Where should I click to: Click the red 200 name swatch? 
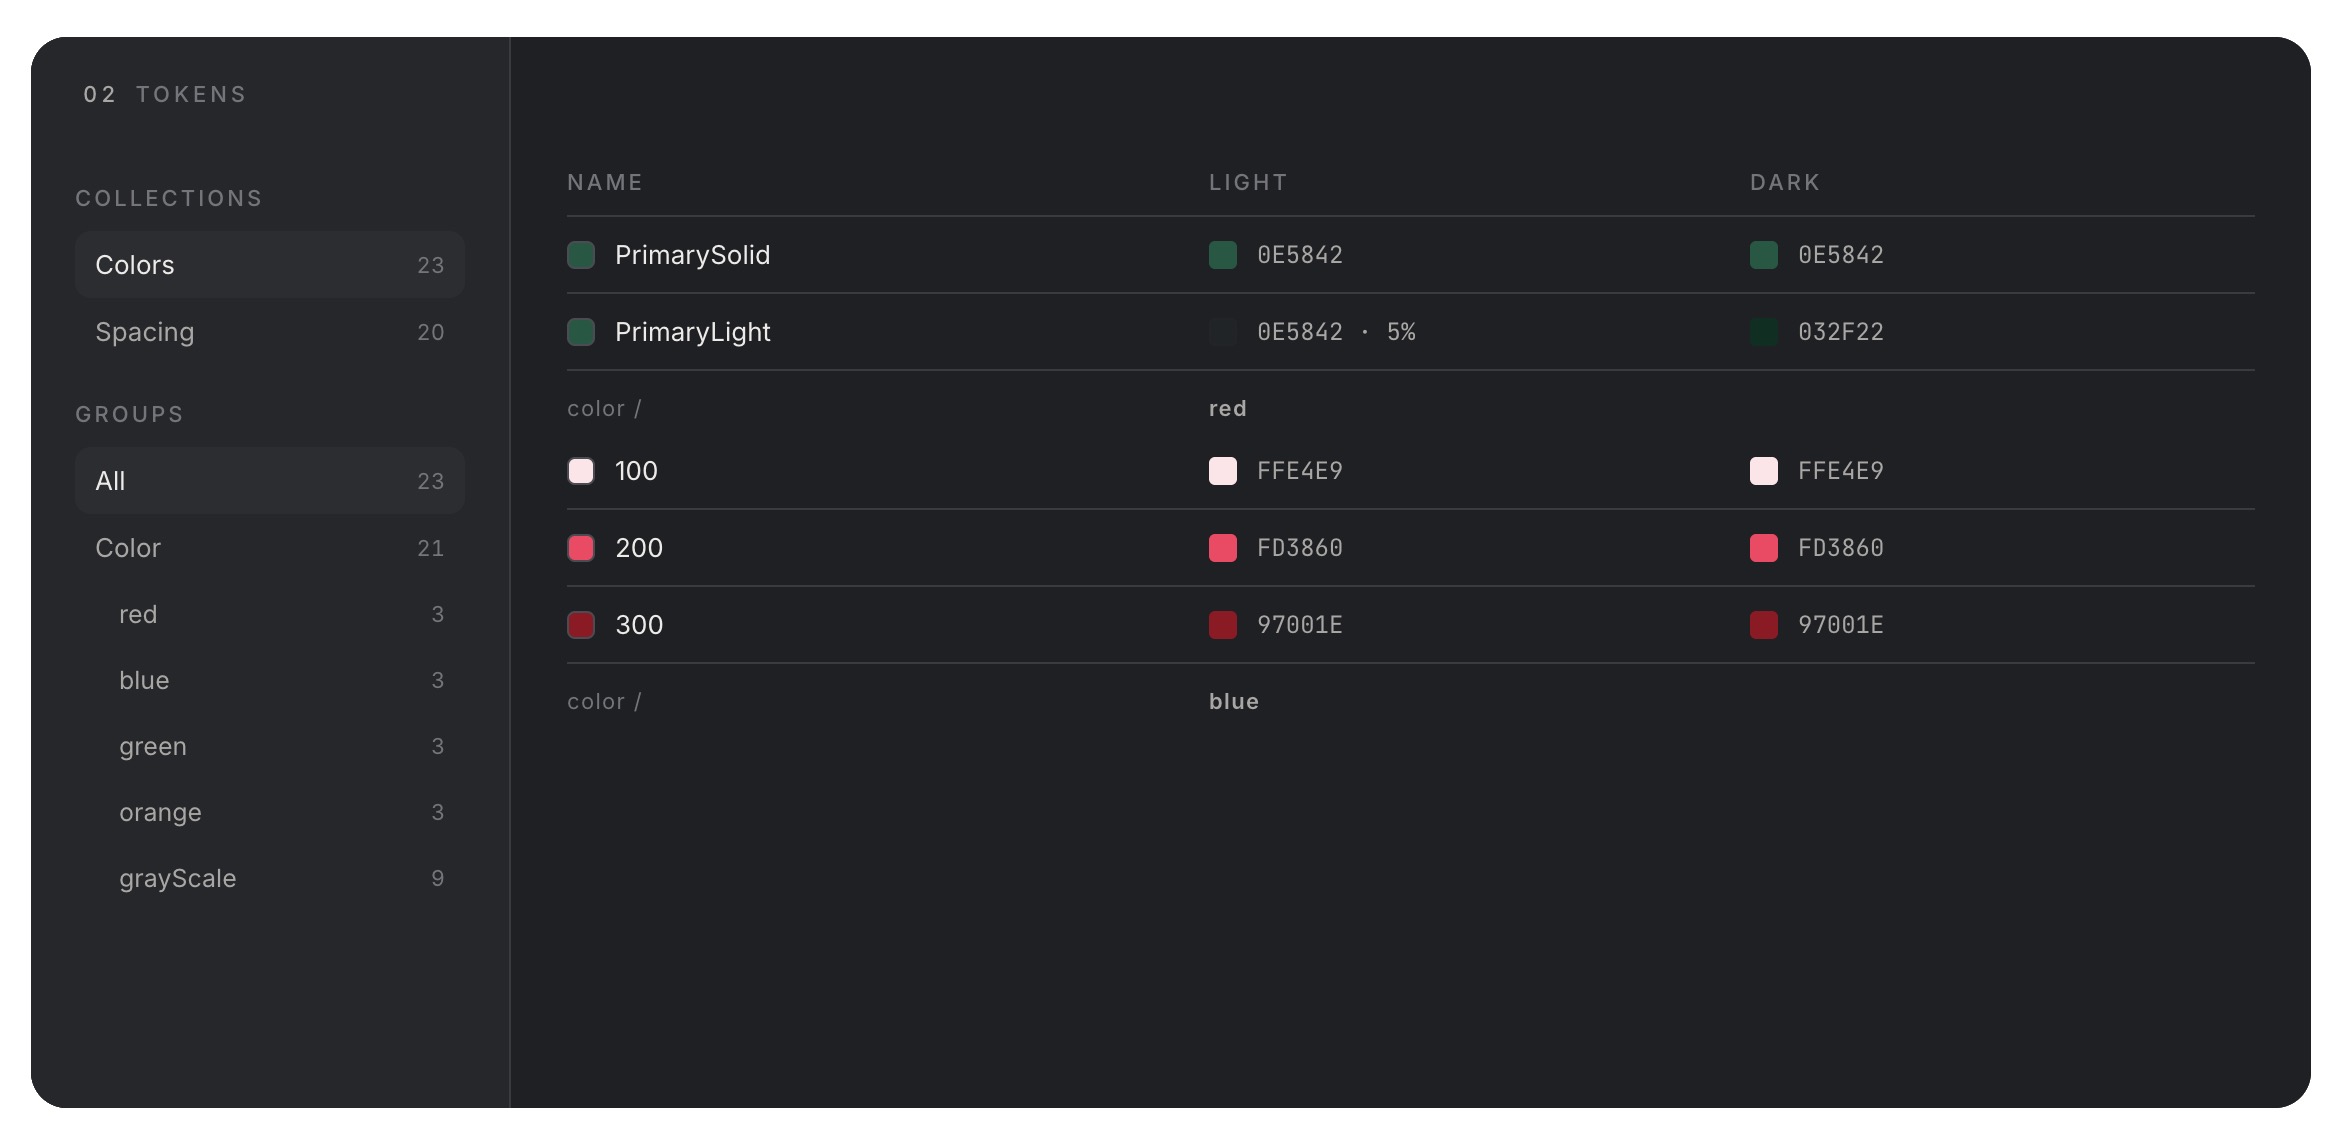[581, 548]
